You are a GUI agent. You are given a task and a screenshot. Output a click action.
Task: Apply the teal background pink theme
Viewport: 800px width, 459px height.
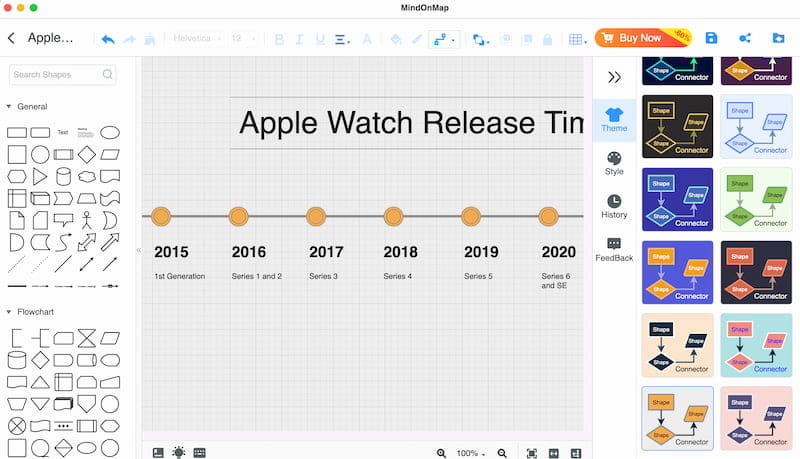[756, 345]
